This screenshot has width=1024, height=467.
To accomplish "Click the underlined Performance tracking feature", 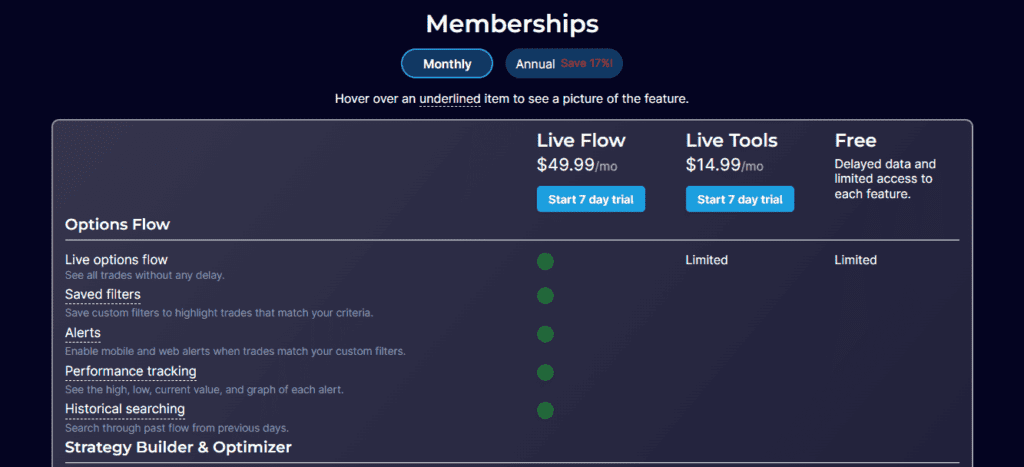I will click(x=131, y=372).
